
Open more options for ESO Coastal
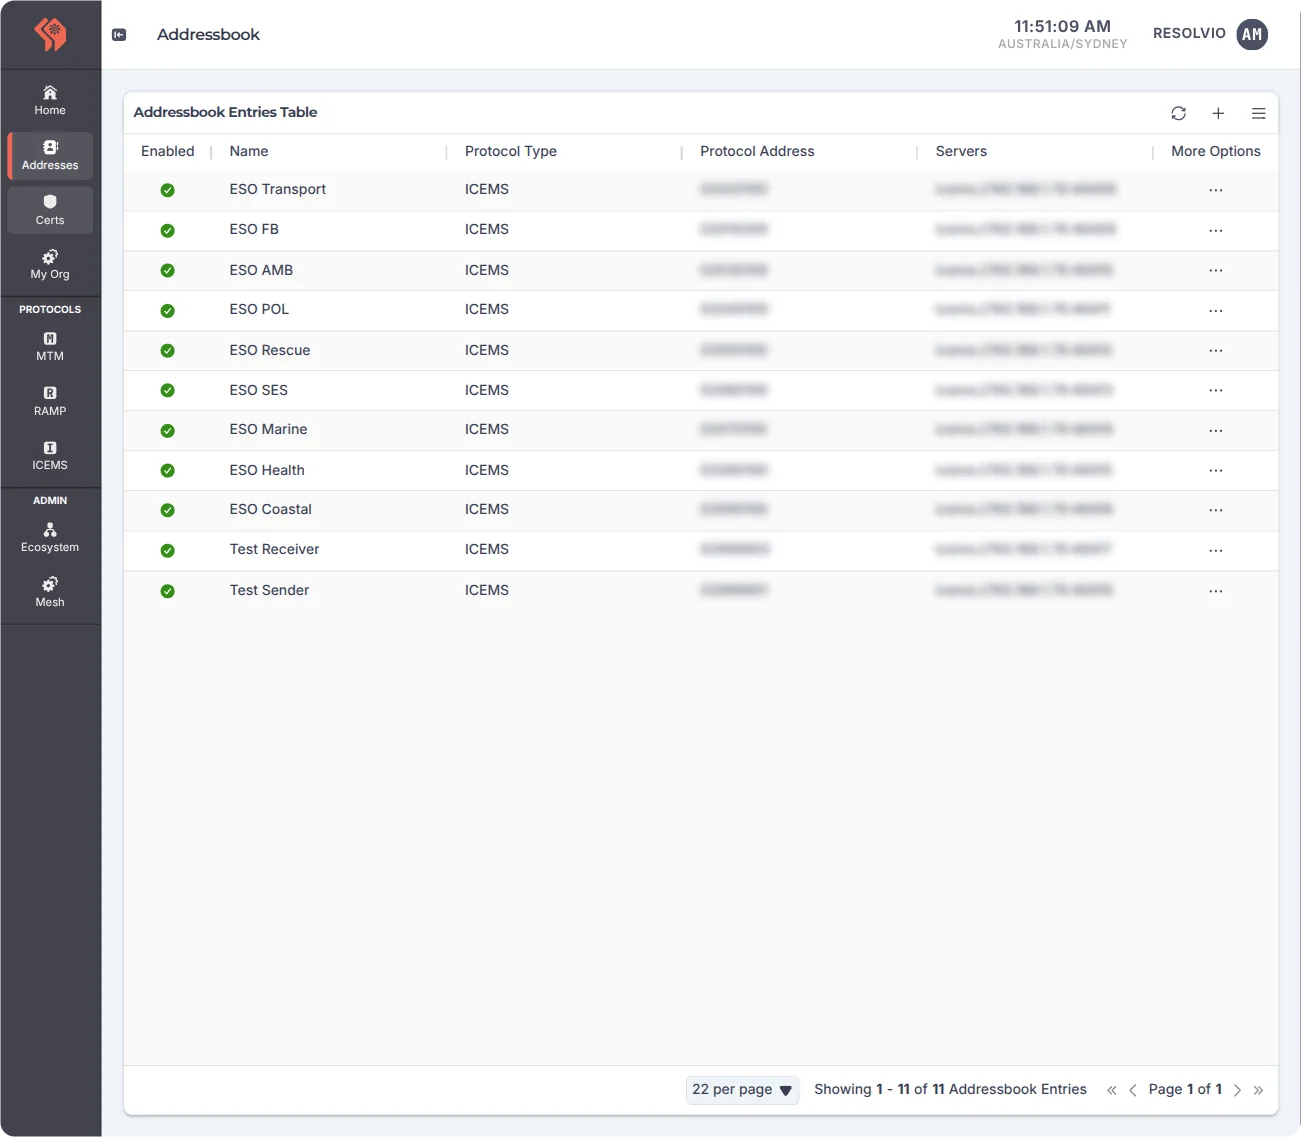(1216, 510)
